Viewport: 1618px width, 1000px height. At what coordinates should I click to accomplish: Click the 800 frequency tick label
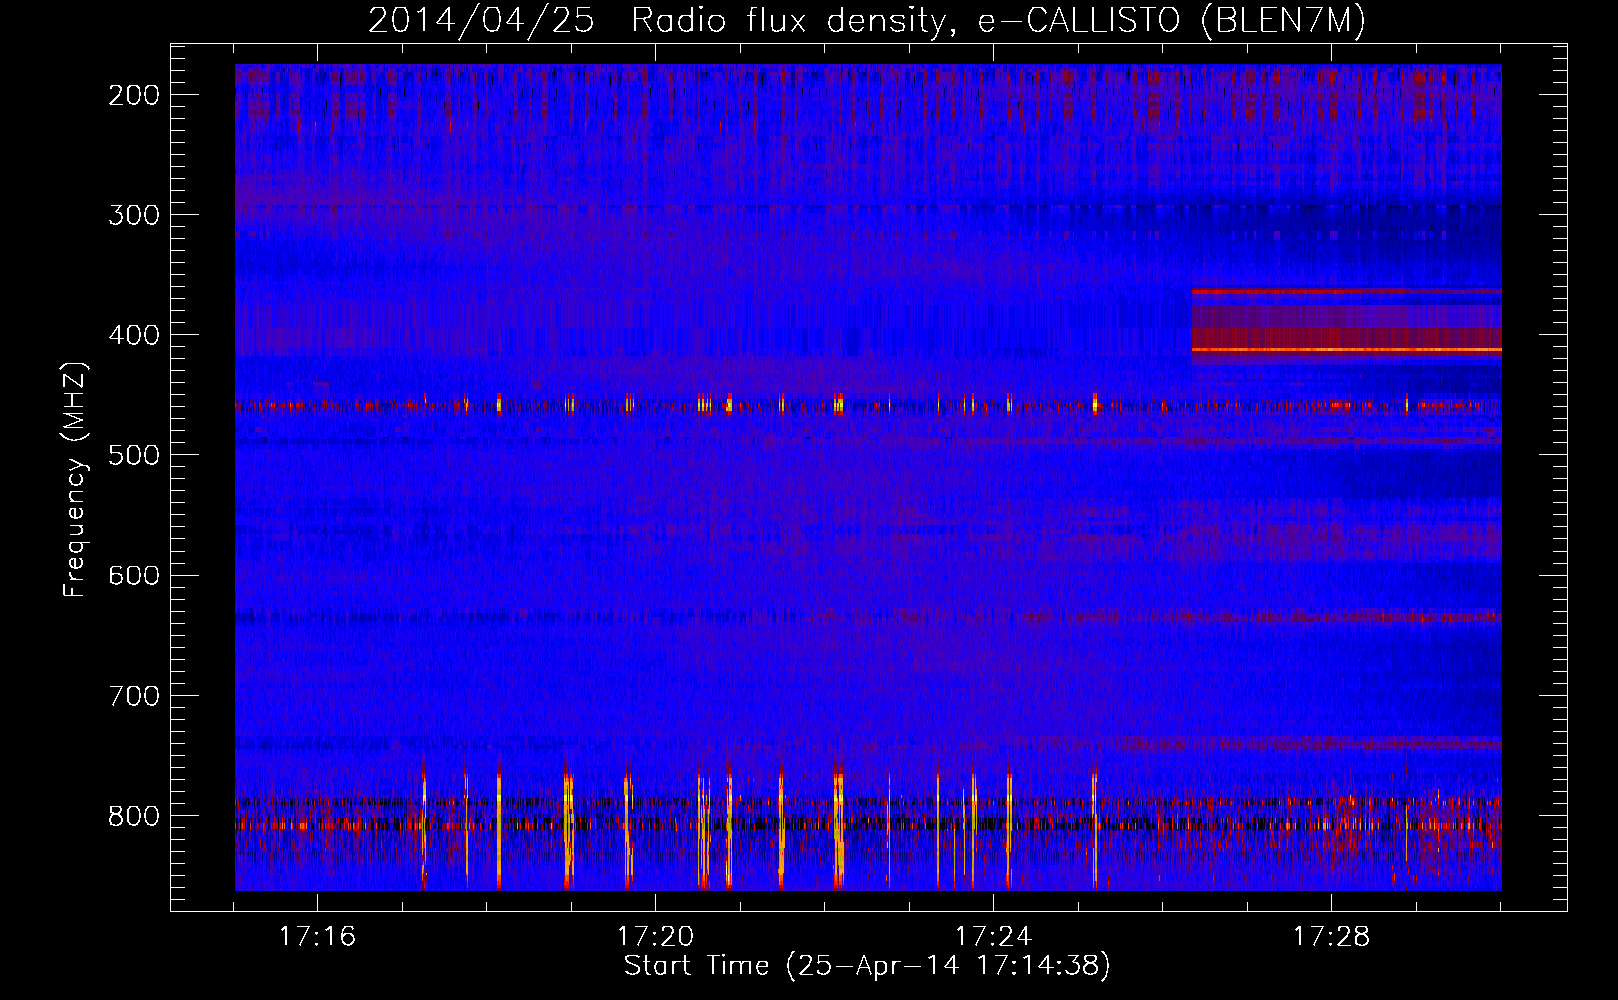pos(134,815)
